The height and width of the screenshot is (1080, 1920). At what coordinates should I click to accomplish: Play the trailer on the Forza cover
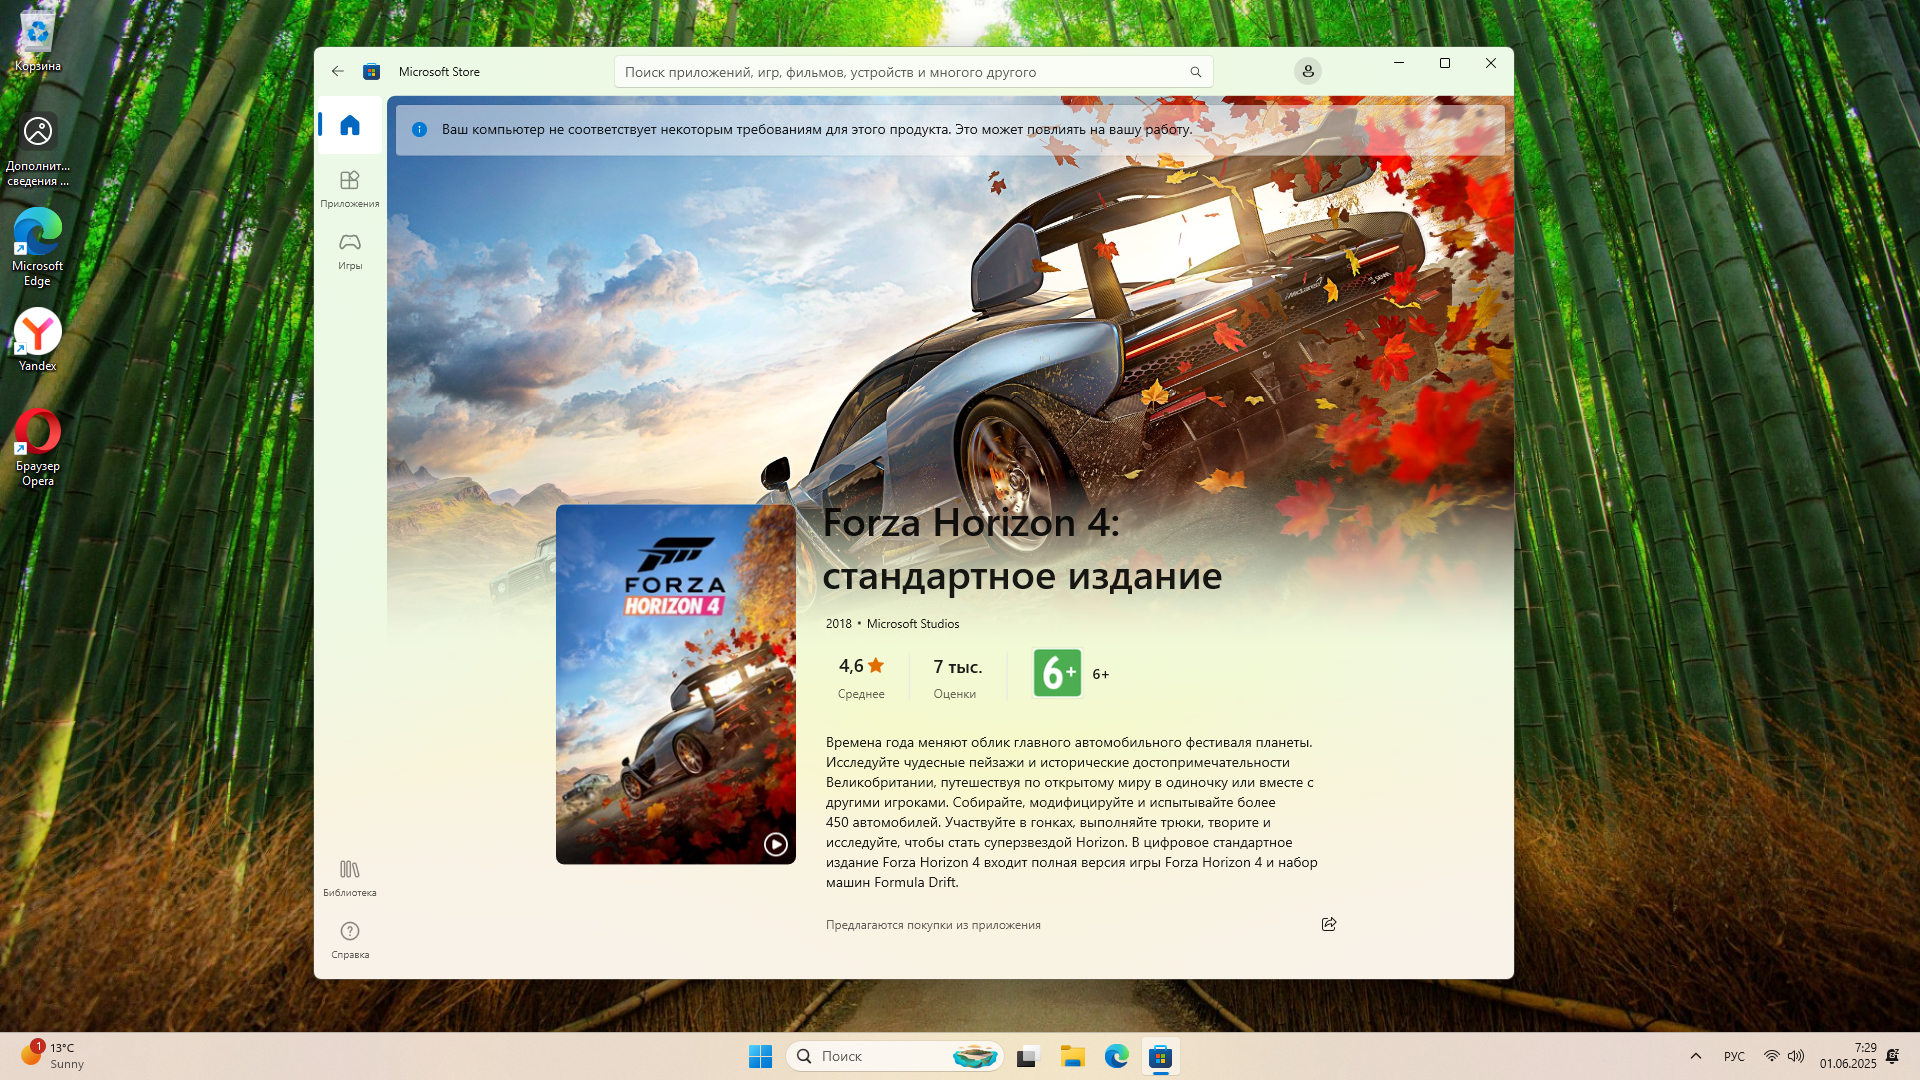pyautogui.click(x=775, y=844)
